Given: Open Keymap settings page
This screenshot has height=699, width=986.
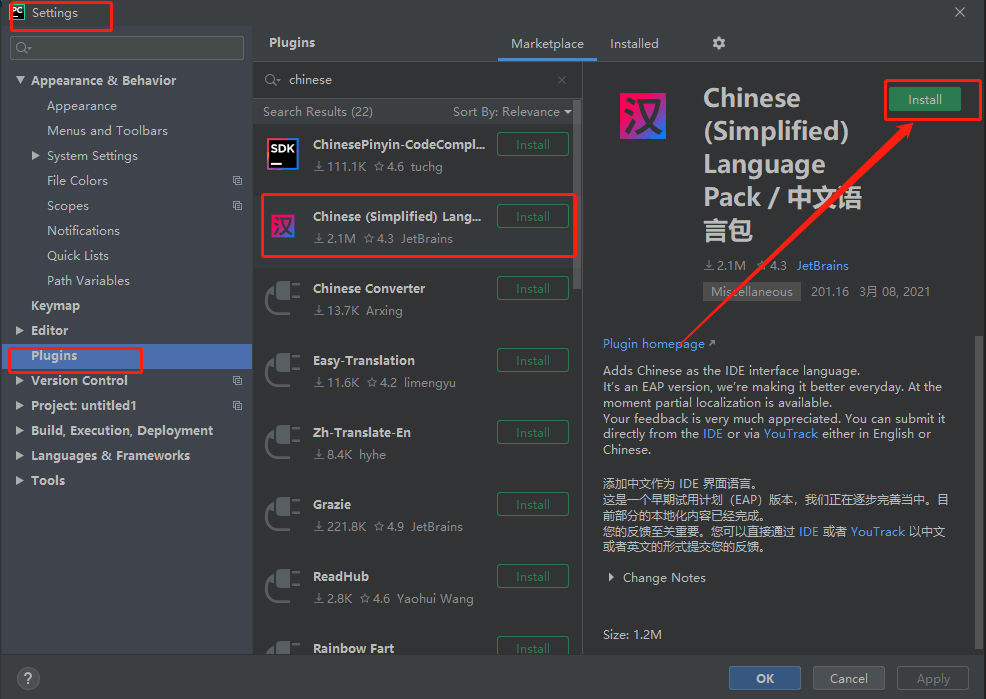Looking at the screenshot, I should [55, 305].
